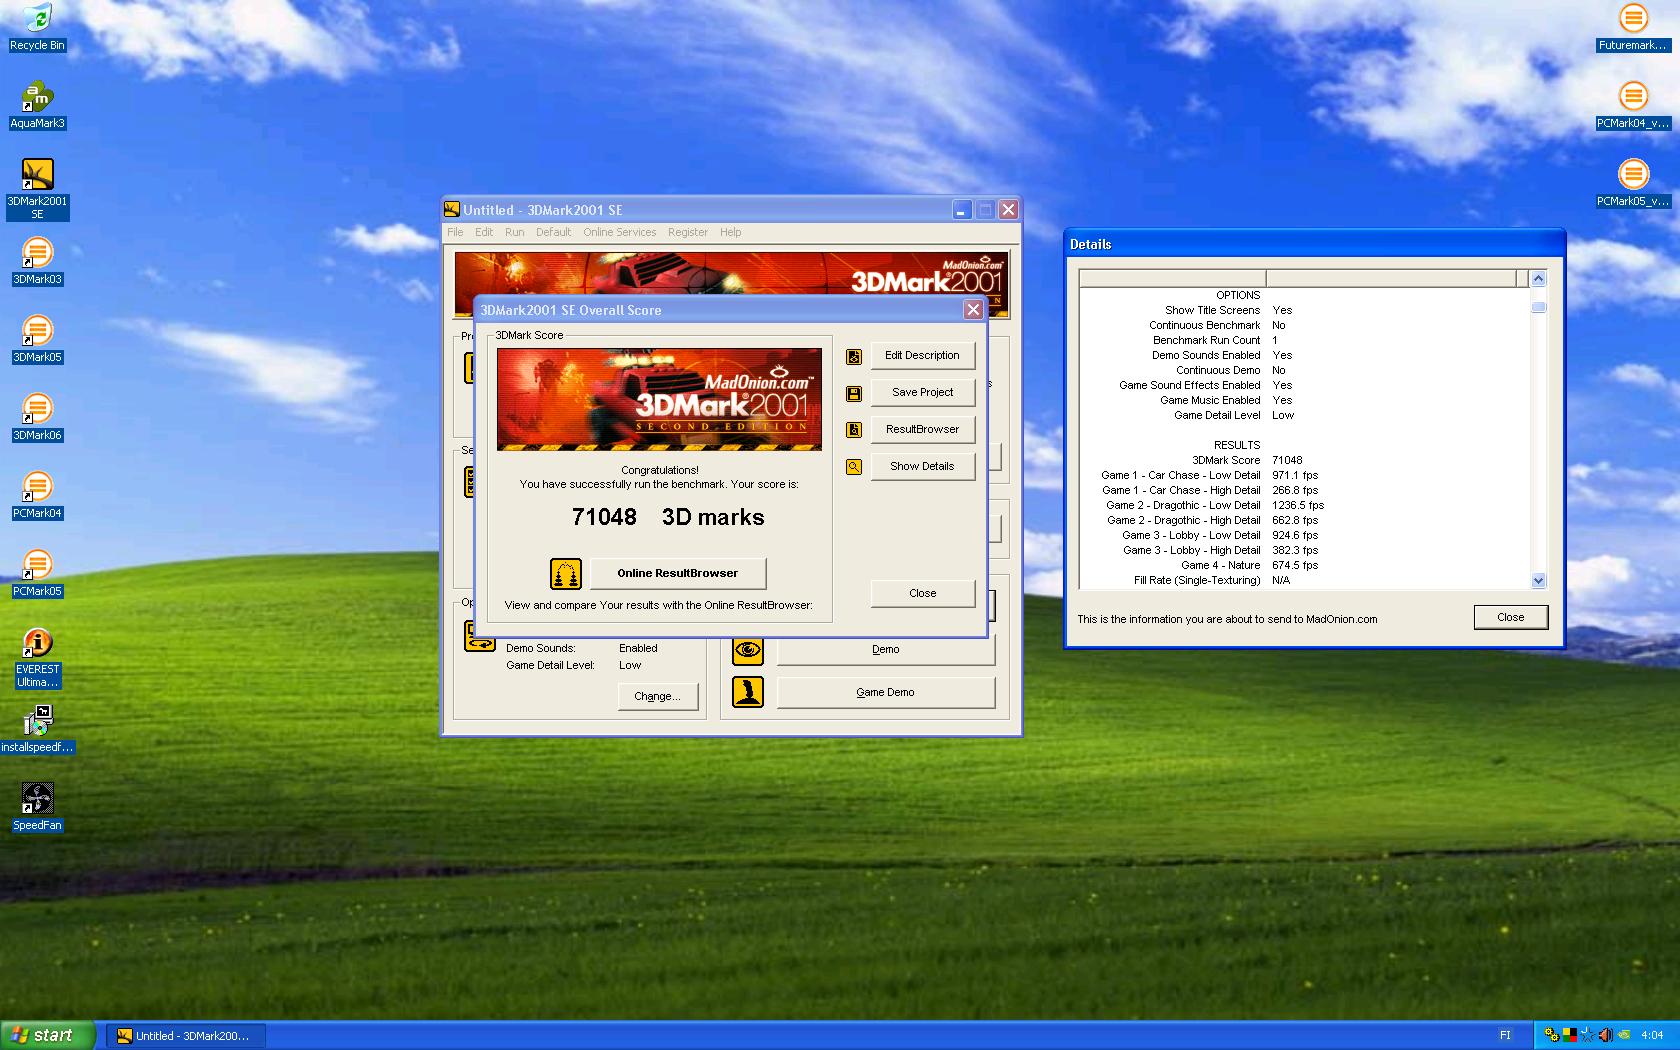Click the options icon beside Demo Sounds
This screenshot has width=1680, height=1050.
(x=480, y=637)
